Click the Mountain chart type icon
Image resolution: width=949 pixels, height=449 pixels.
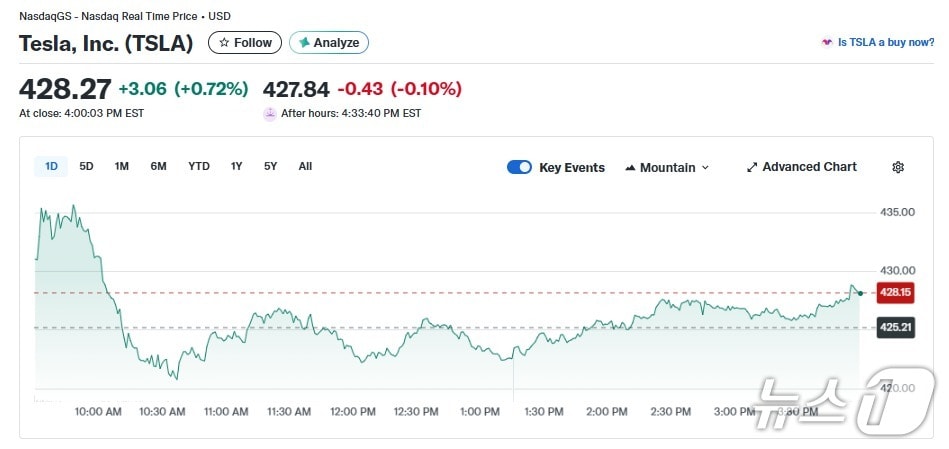[630, 168]
